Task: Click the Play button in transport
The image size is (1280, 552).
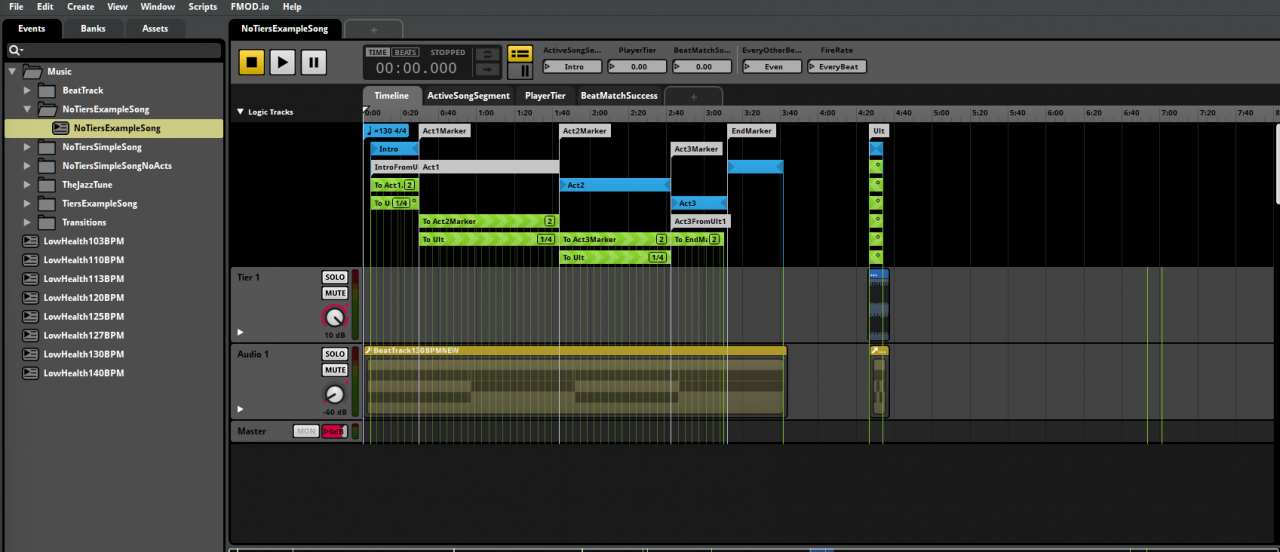Action: [283, 63]
